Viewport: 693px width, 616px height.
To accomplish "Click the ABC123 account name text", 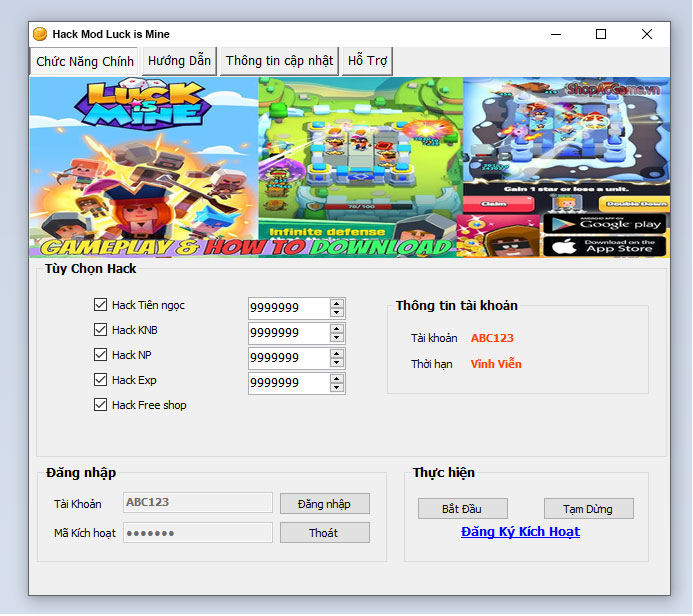I will click(x=492, y=338).
